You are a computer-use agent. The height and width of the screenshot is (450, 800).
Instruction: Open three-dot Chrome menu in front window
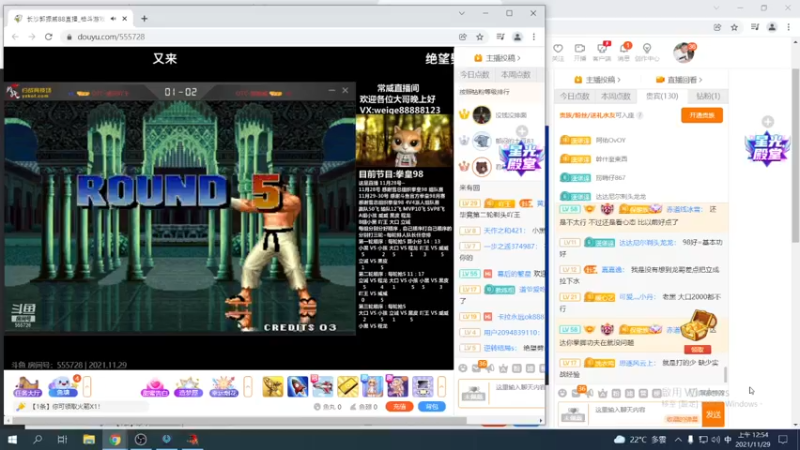click(x=534, y=37)
